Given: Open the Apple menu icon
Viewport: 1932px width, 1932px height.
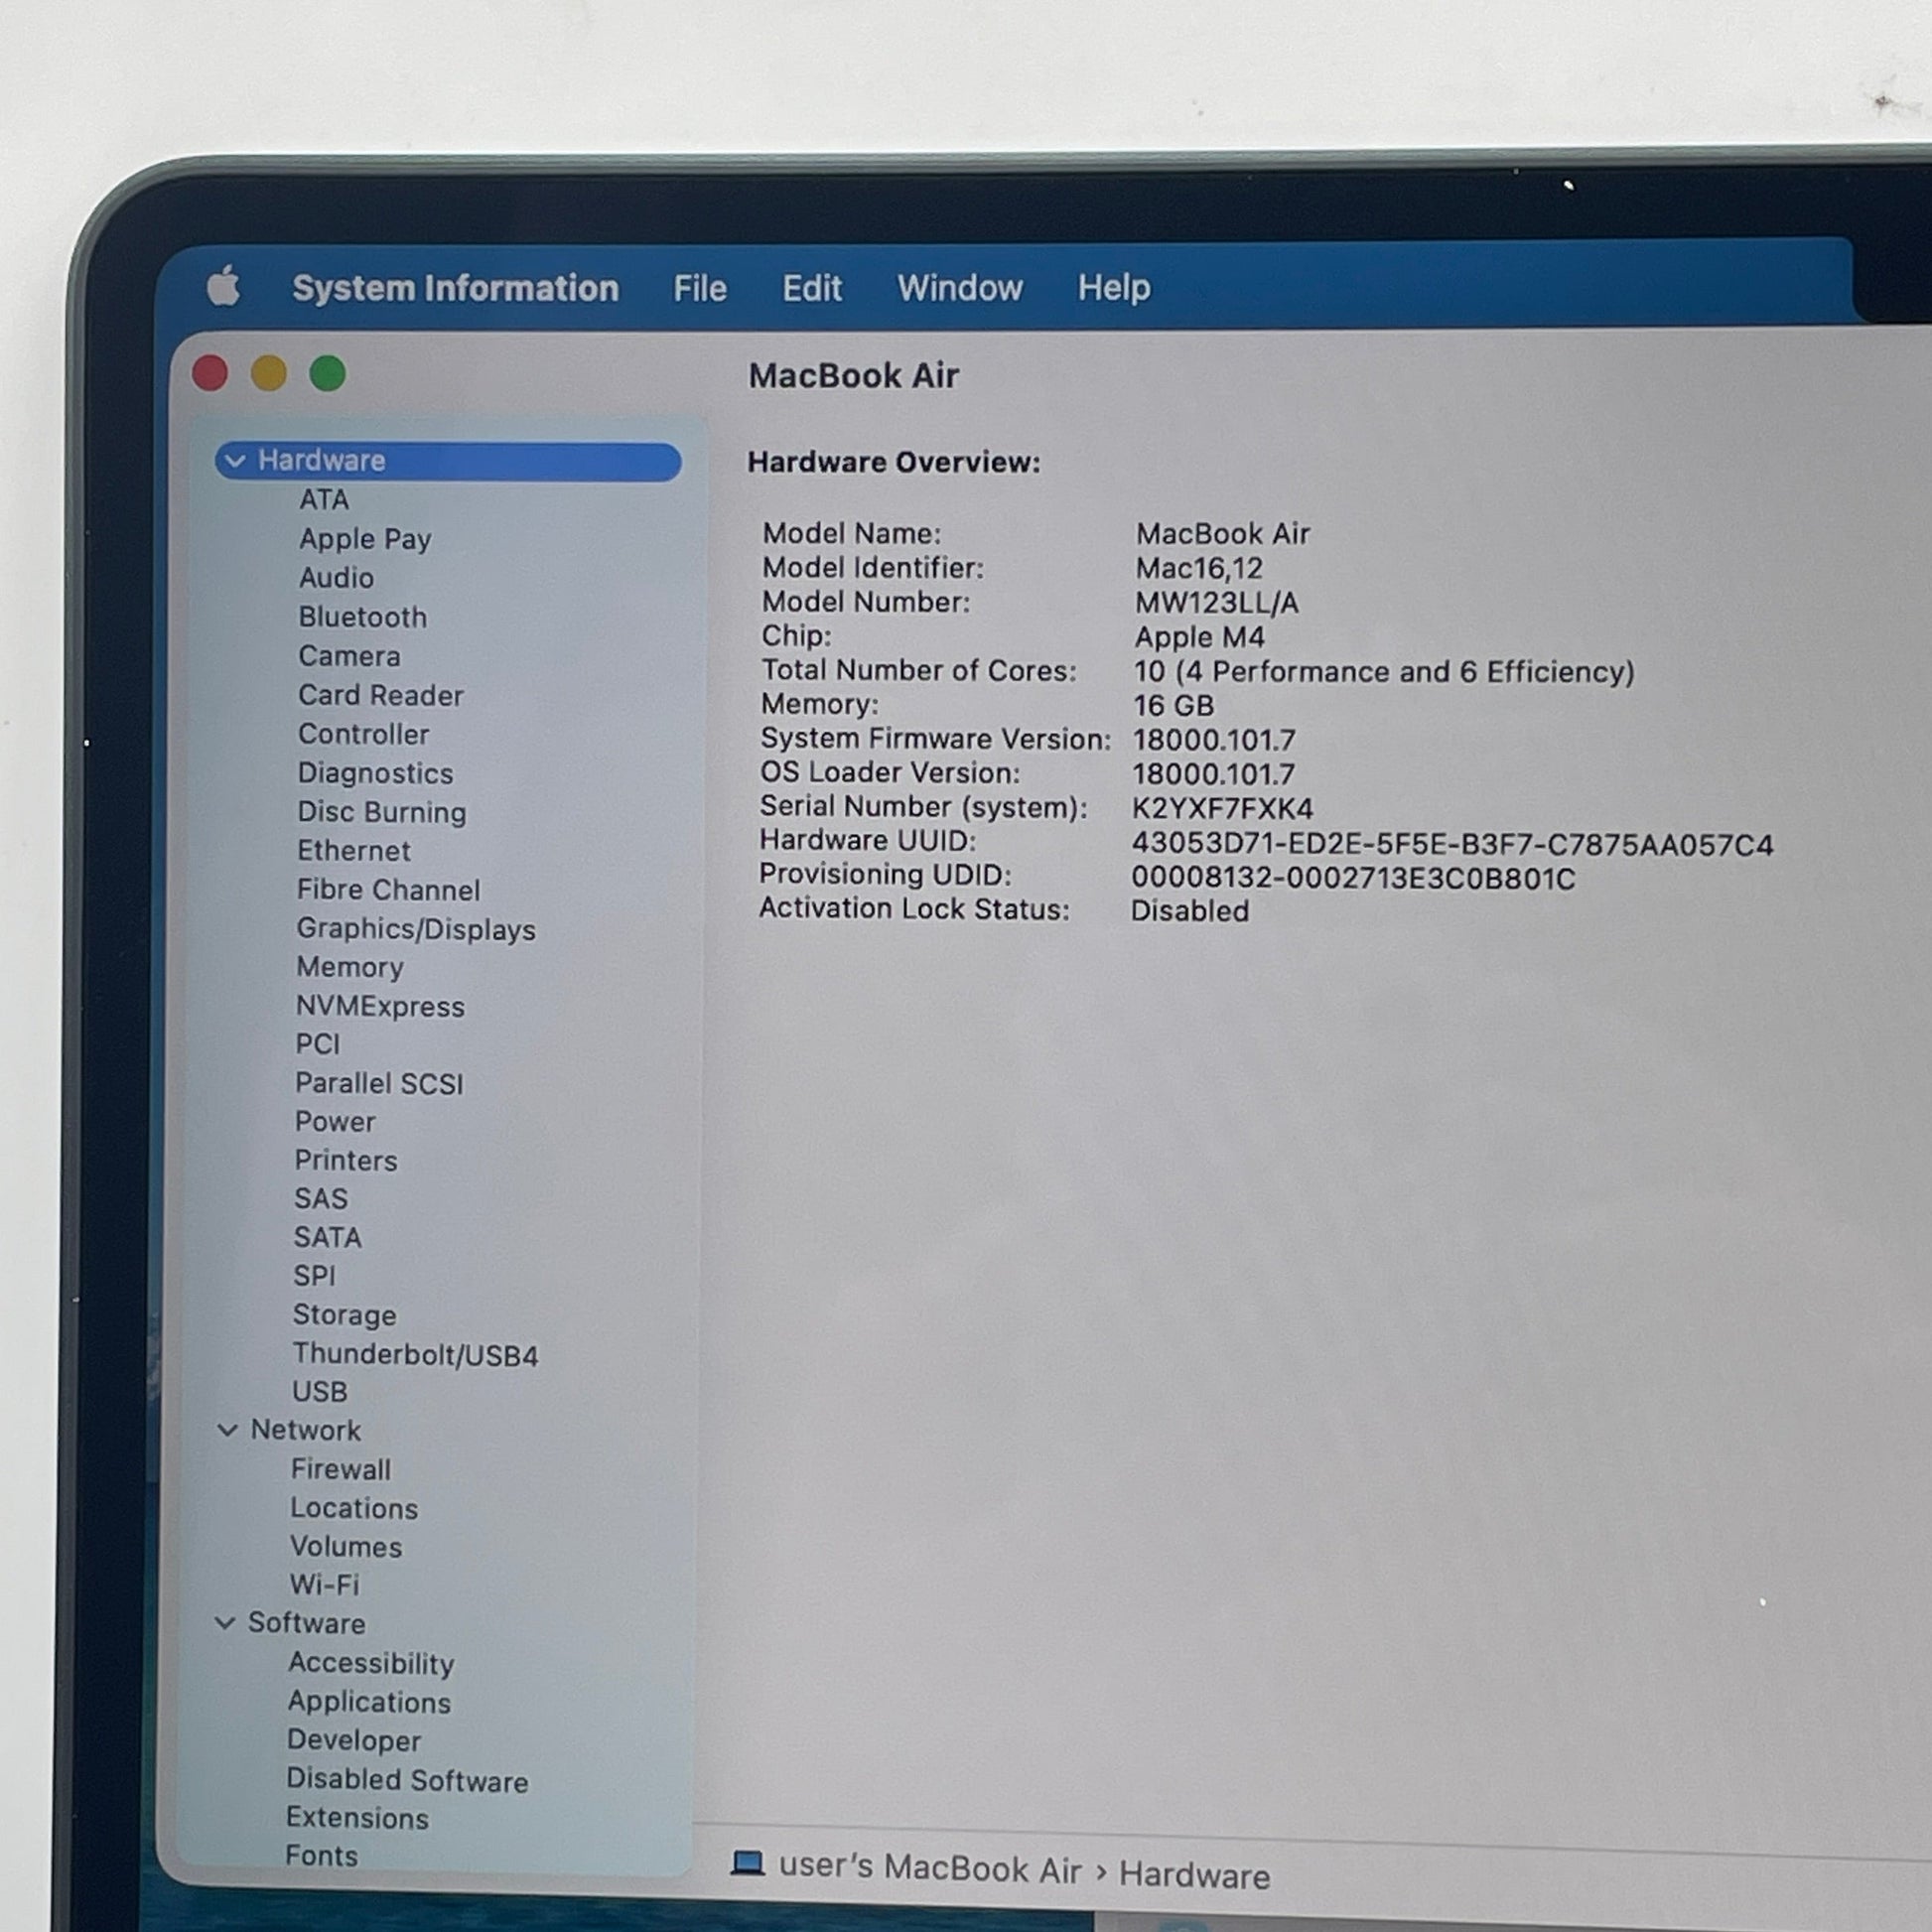Looking at the screenshot, I should point(224,287).
